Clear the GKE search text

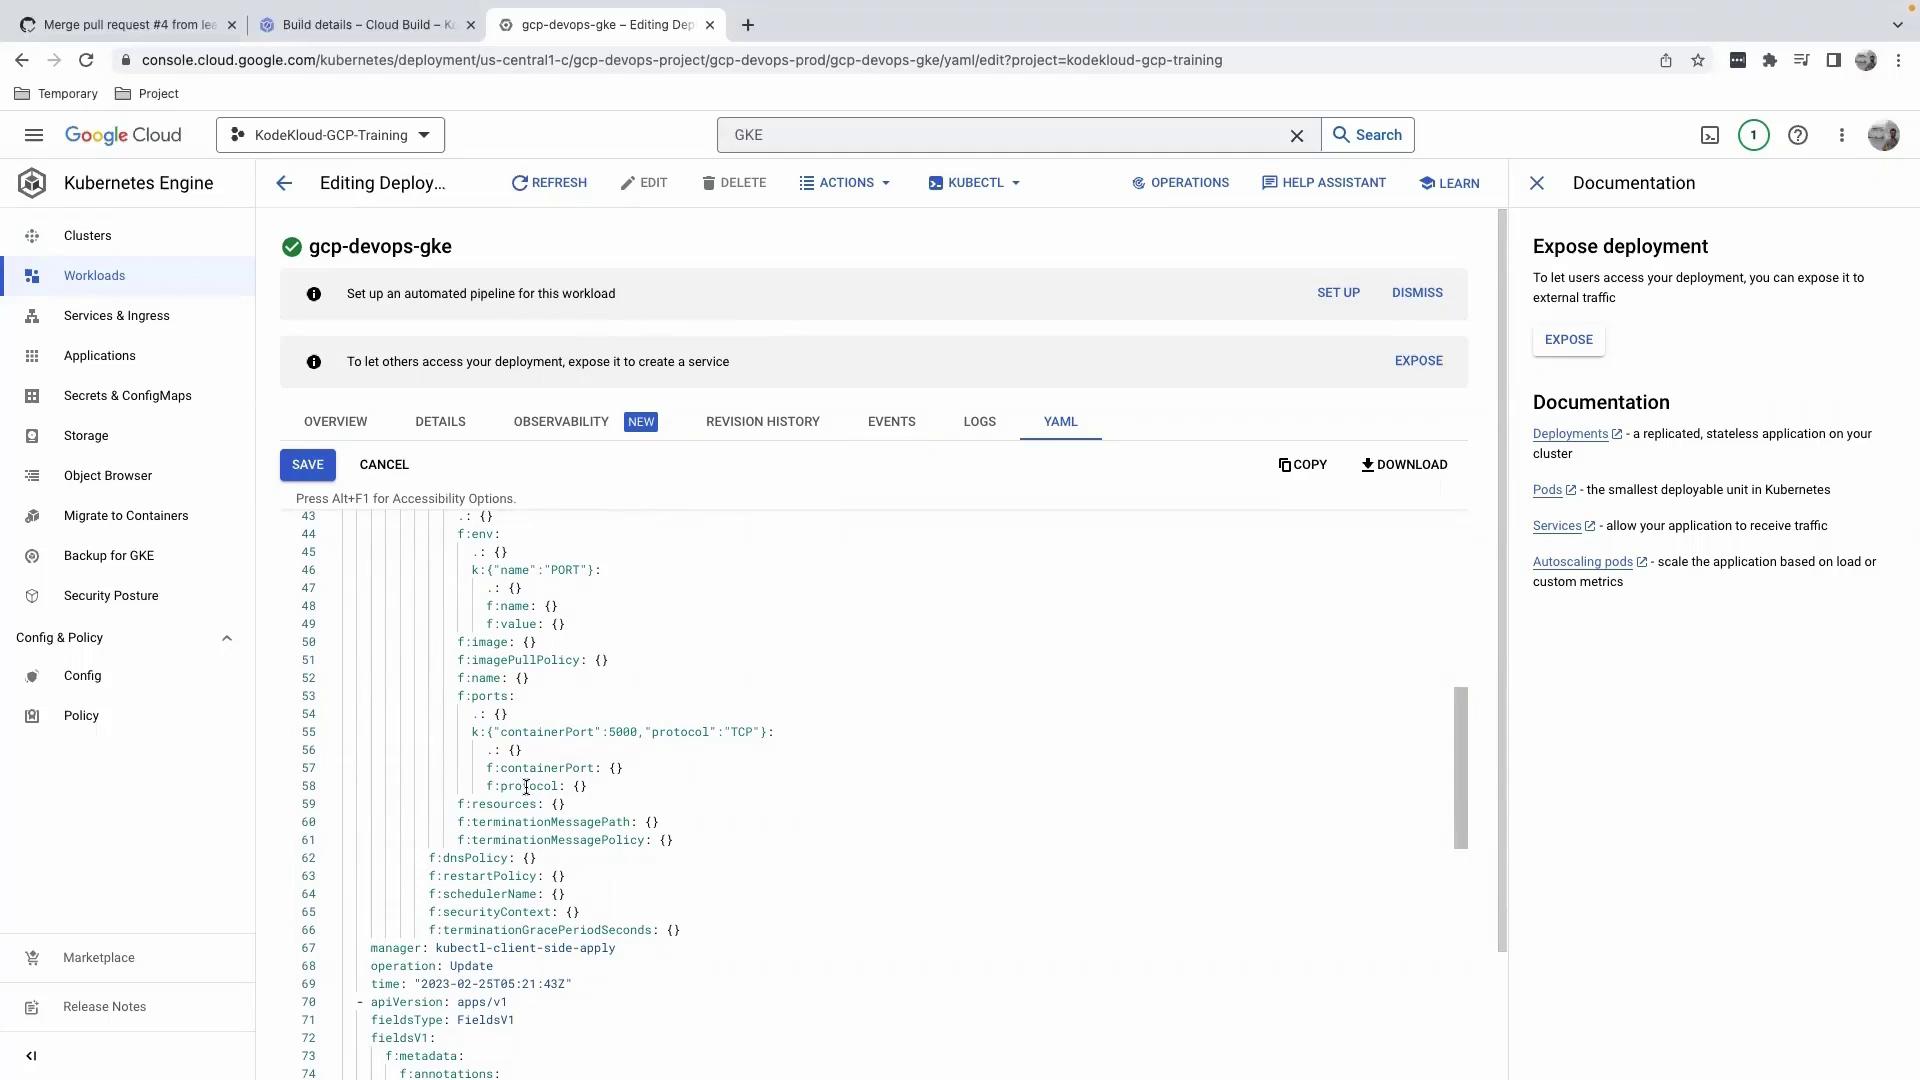(1297, 136)
